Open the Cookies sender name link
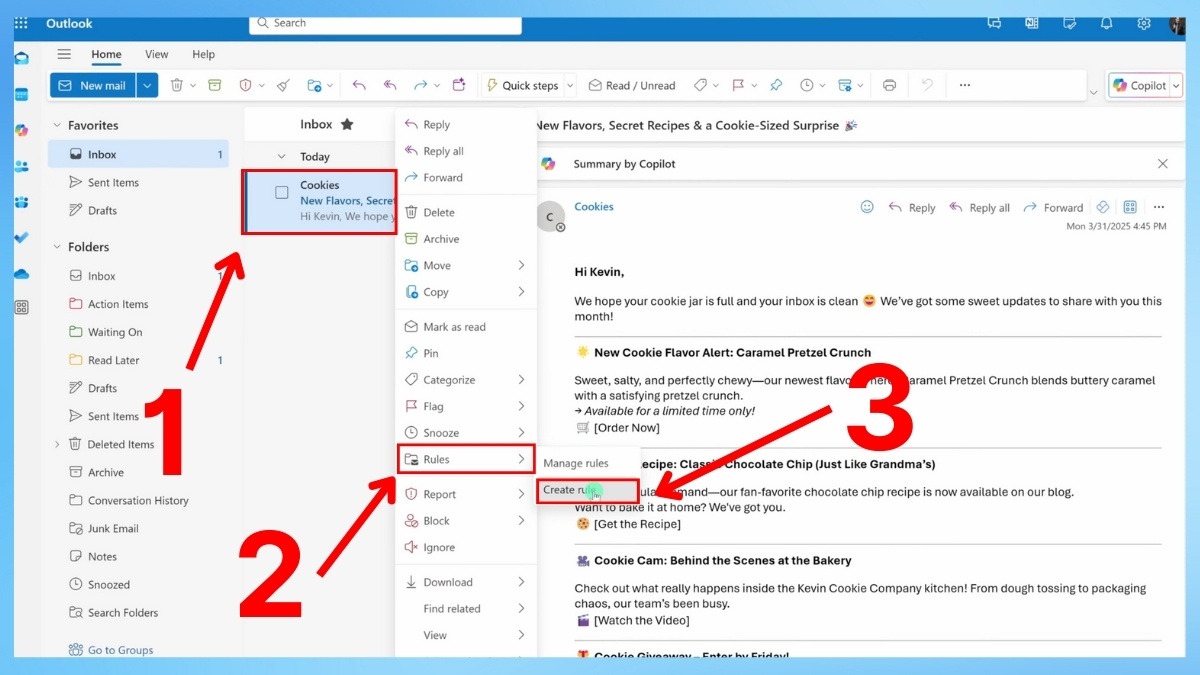 pos(594,207)
